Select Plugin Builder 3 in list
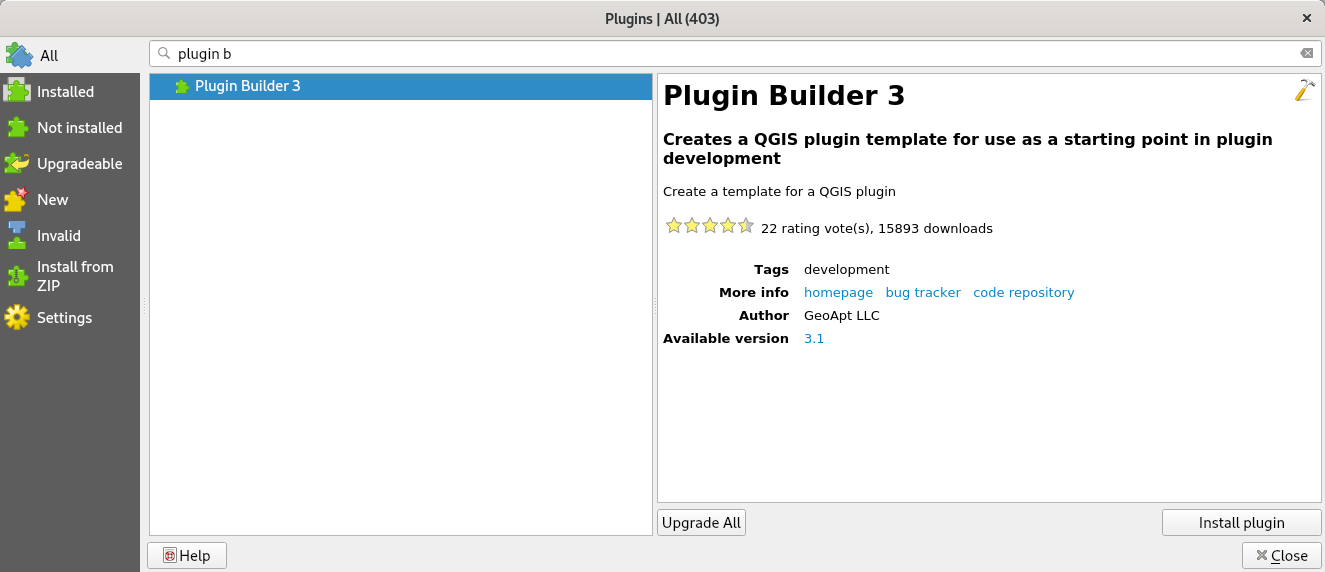Image resolution: width=1325 pixels, height=572 pixels. coord(401,86)
